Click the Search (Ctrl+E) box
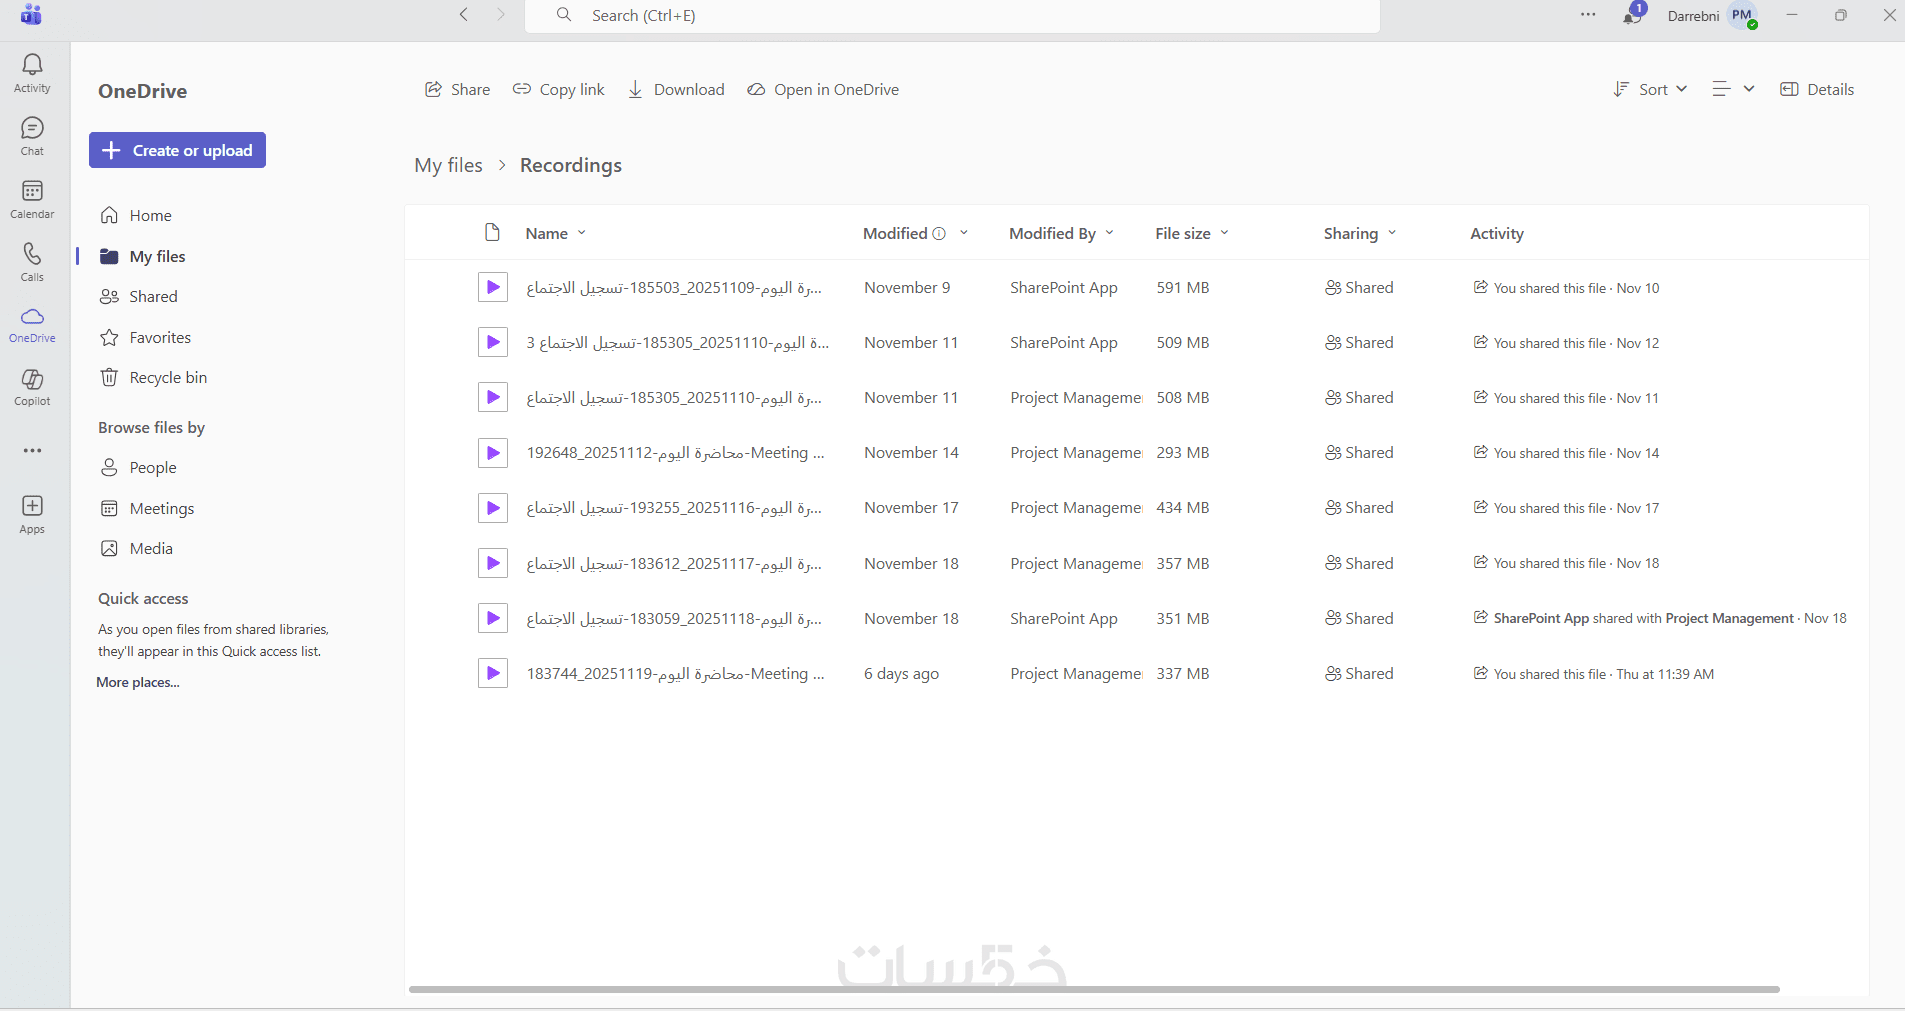Viewport: 1905px width, 1011px height. (952, 15)
